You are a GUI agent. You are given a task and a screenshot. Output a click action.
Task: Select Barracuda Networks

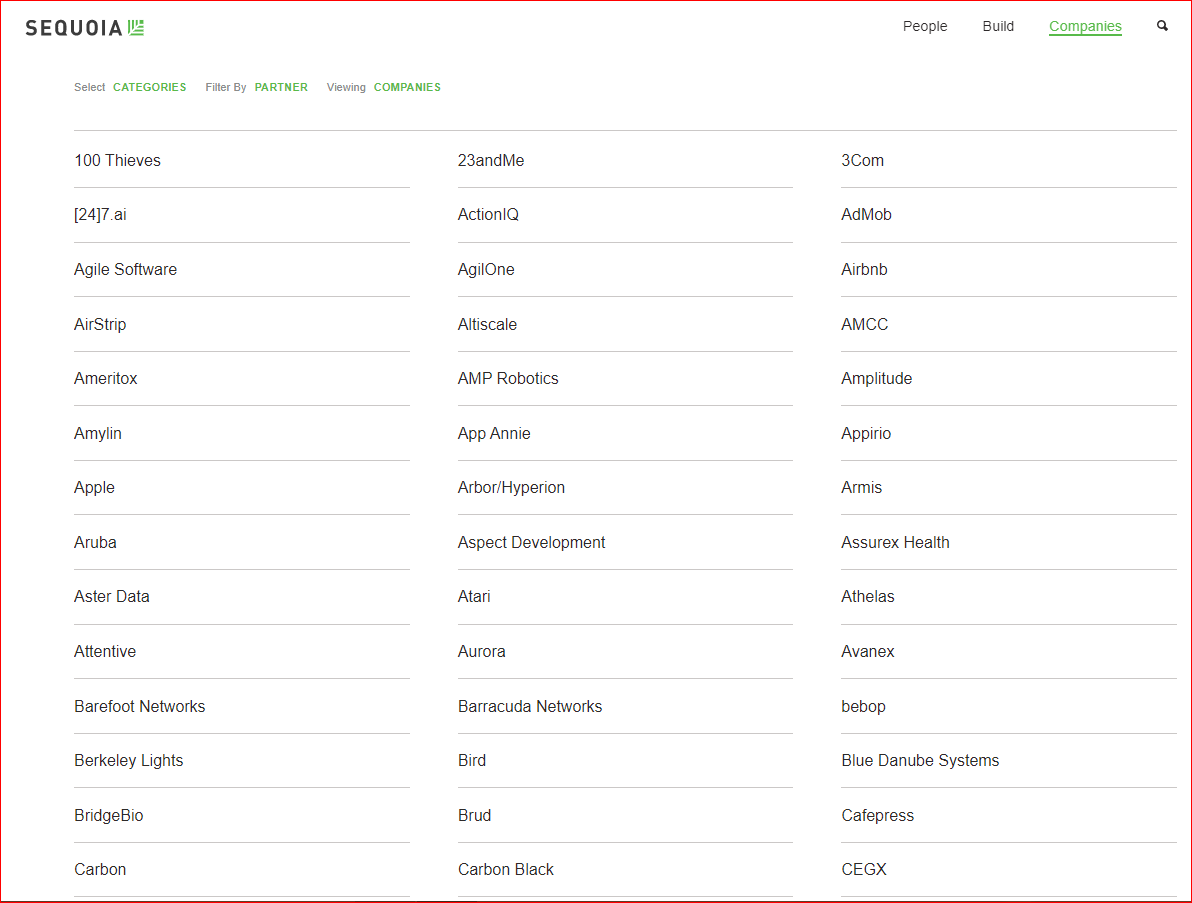coord(530,706)
